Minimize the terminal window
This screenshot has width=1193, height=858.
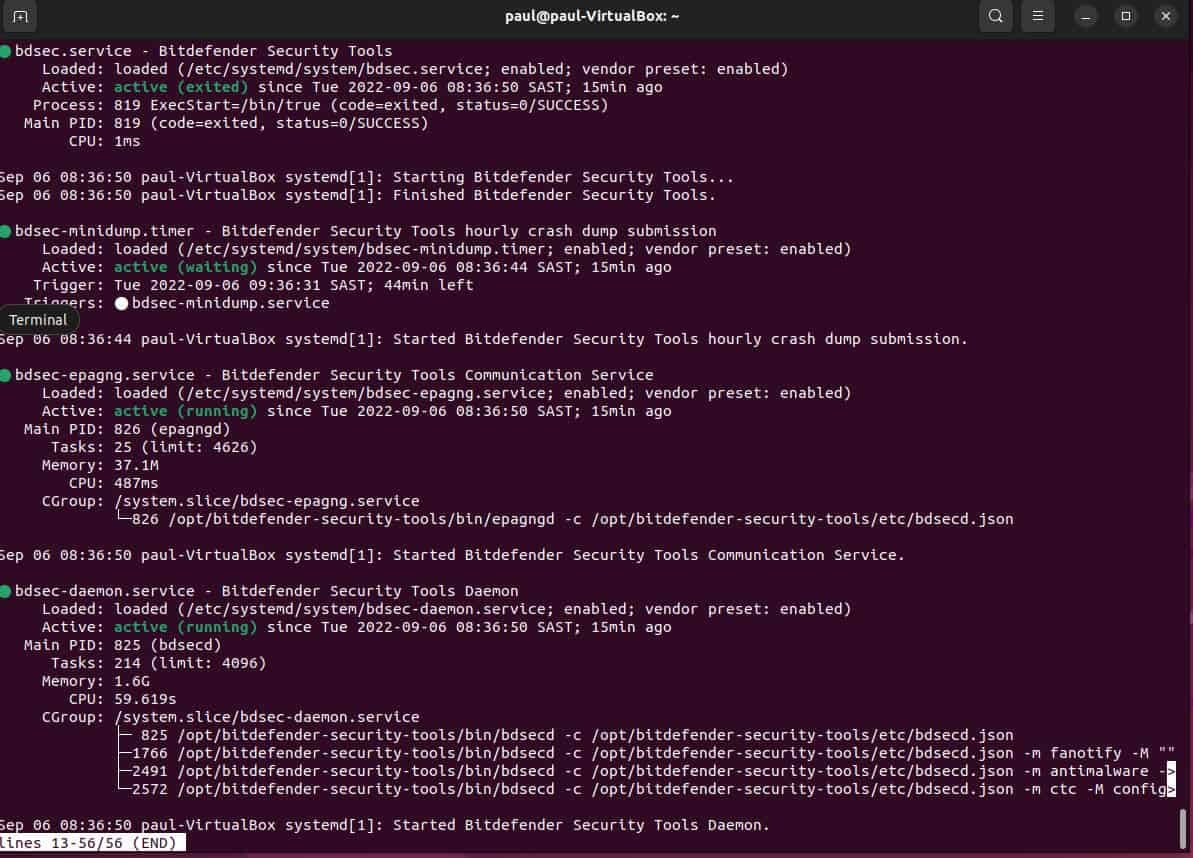click(x=1086, y=16)
